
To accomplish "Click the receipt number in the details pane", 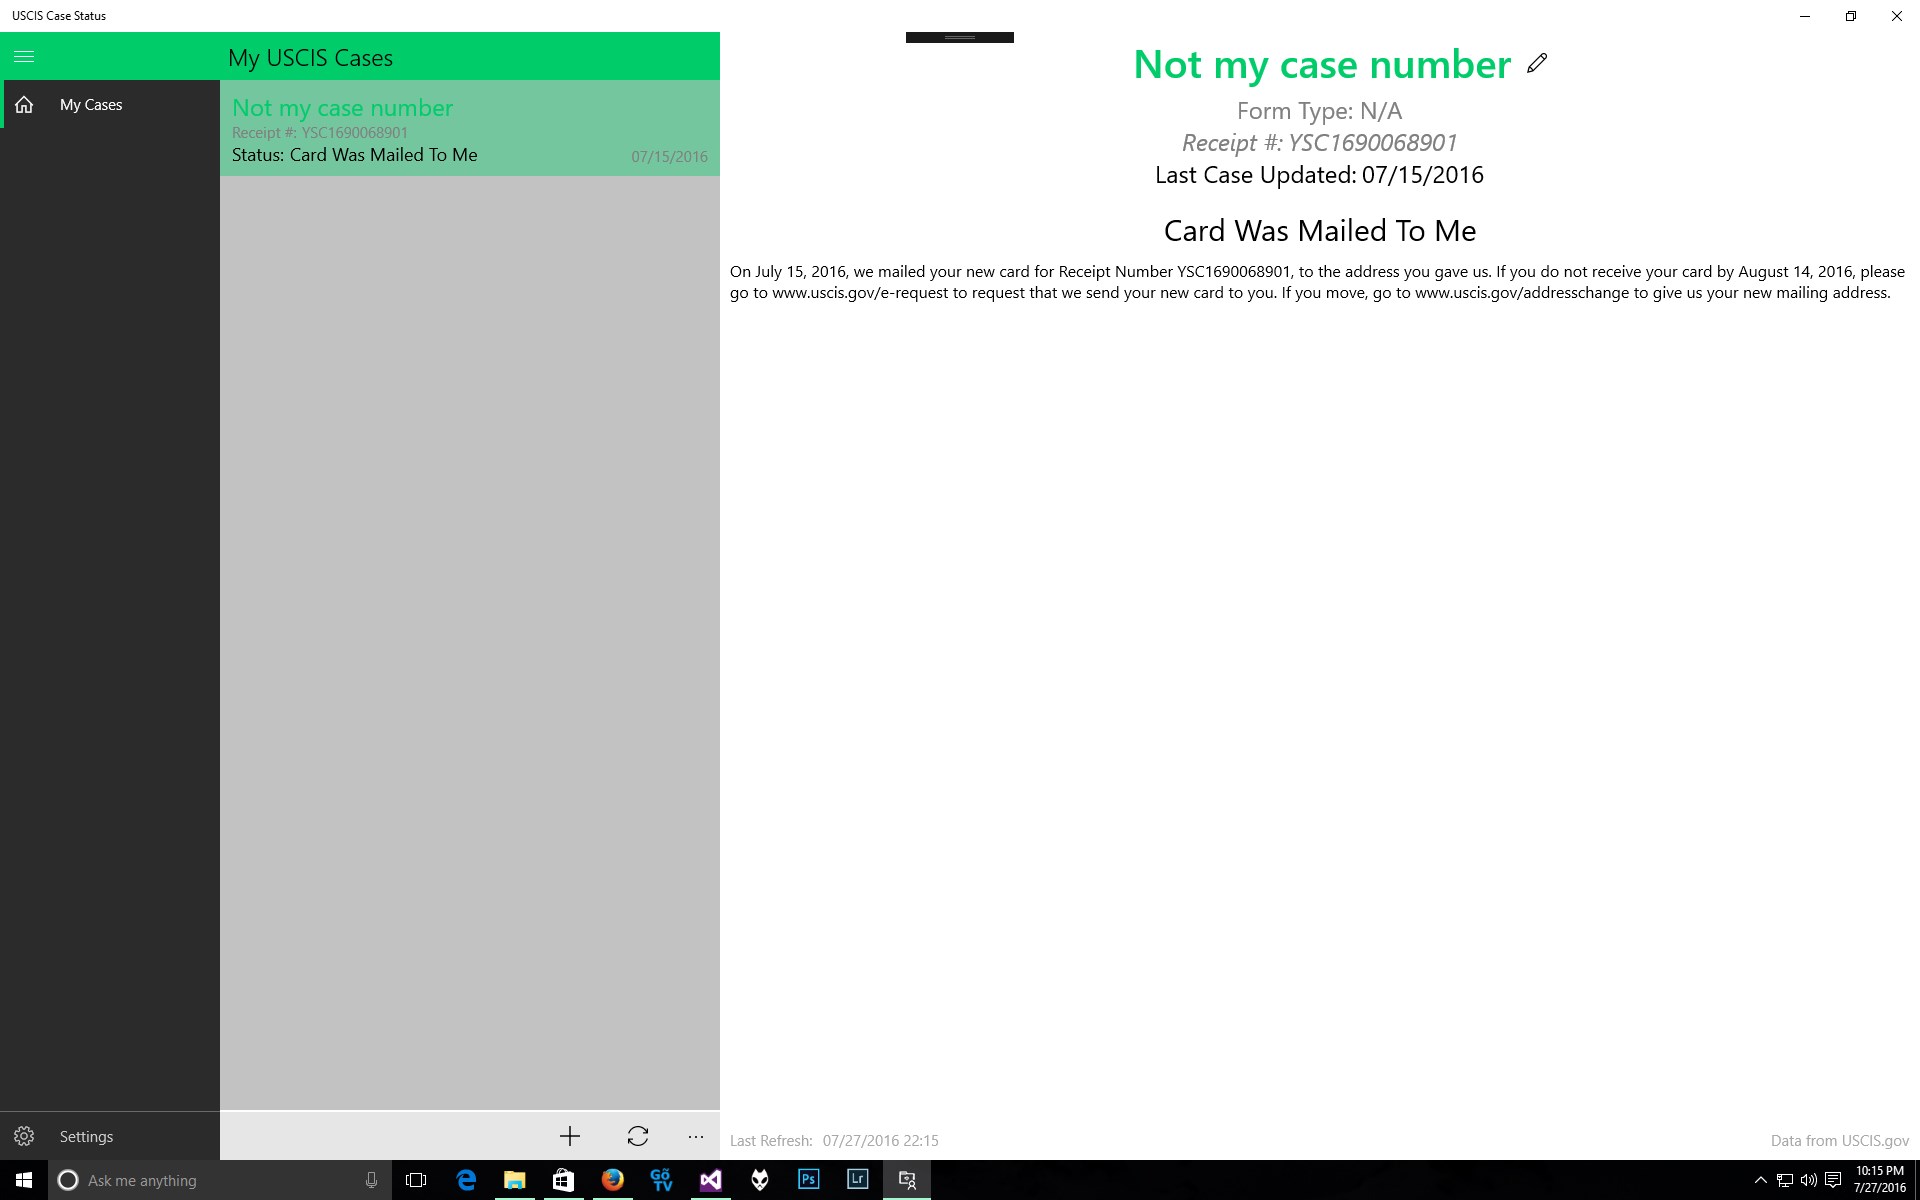I will pos(1319,143).
